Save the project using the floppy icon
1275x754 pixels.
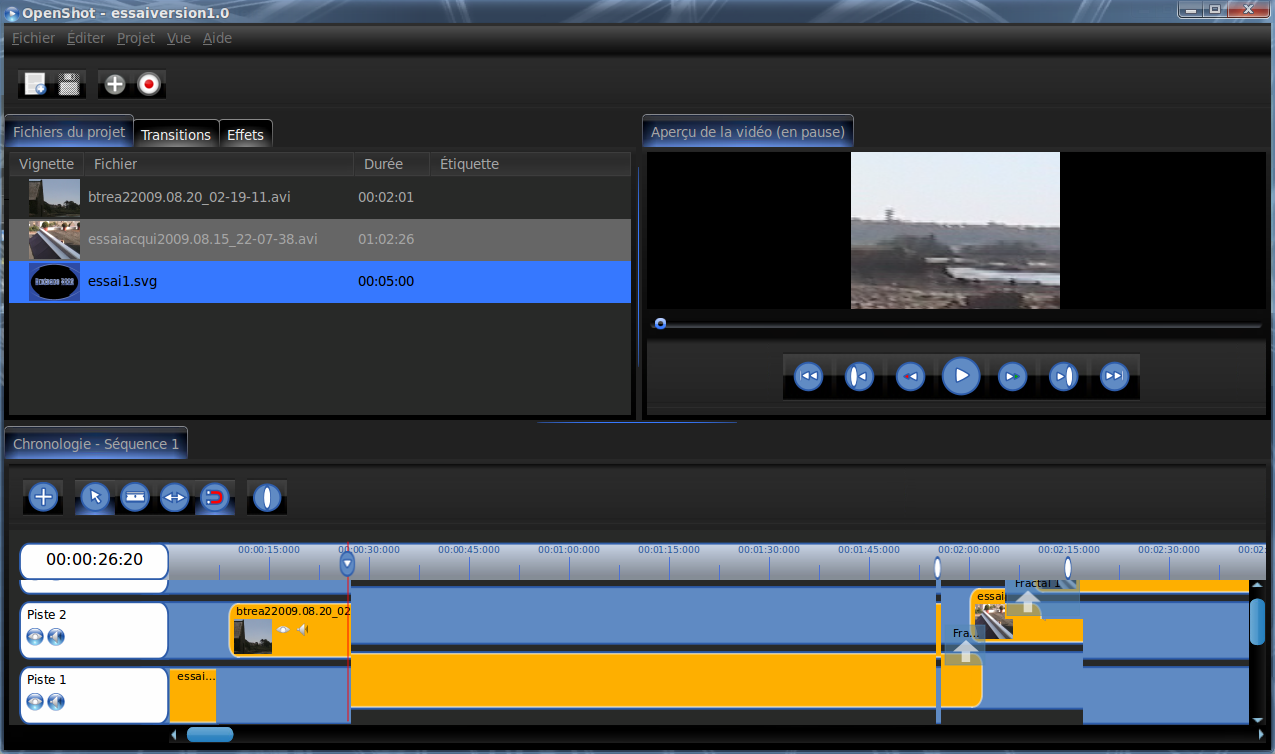[69, 84]
